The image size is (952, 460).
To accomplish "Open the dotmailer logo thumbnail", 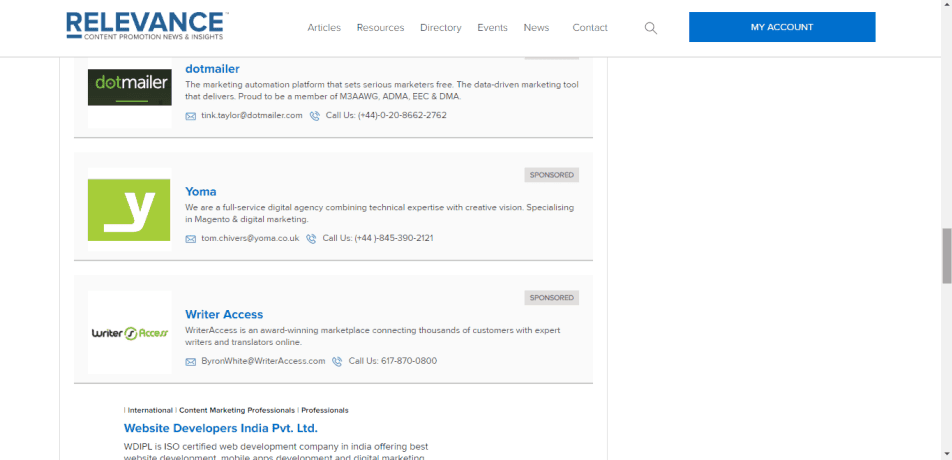I will pyautogui.click(x=129, y=87).
